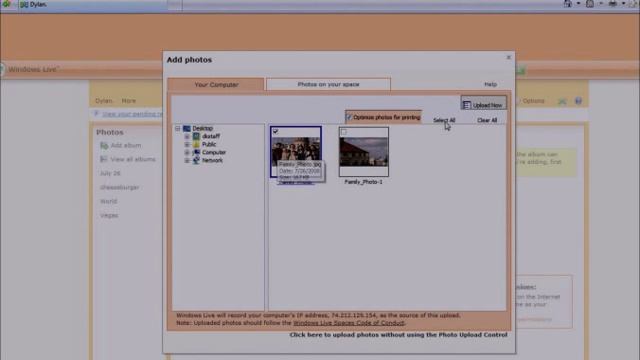Open Options in the background page
This screenshot has width=640, height=360.
click(x=533, y=101)
